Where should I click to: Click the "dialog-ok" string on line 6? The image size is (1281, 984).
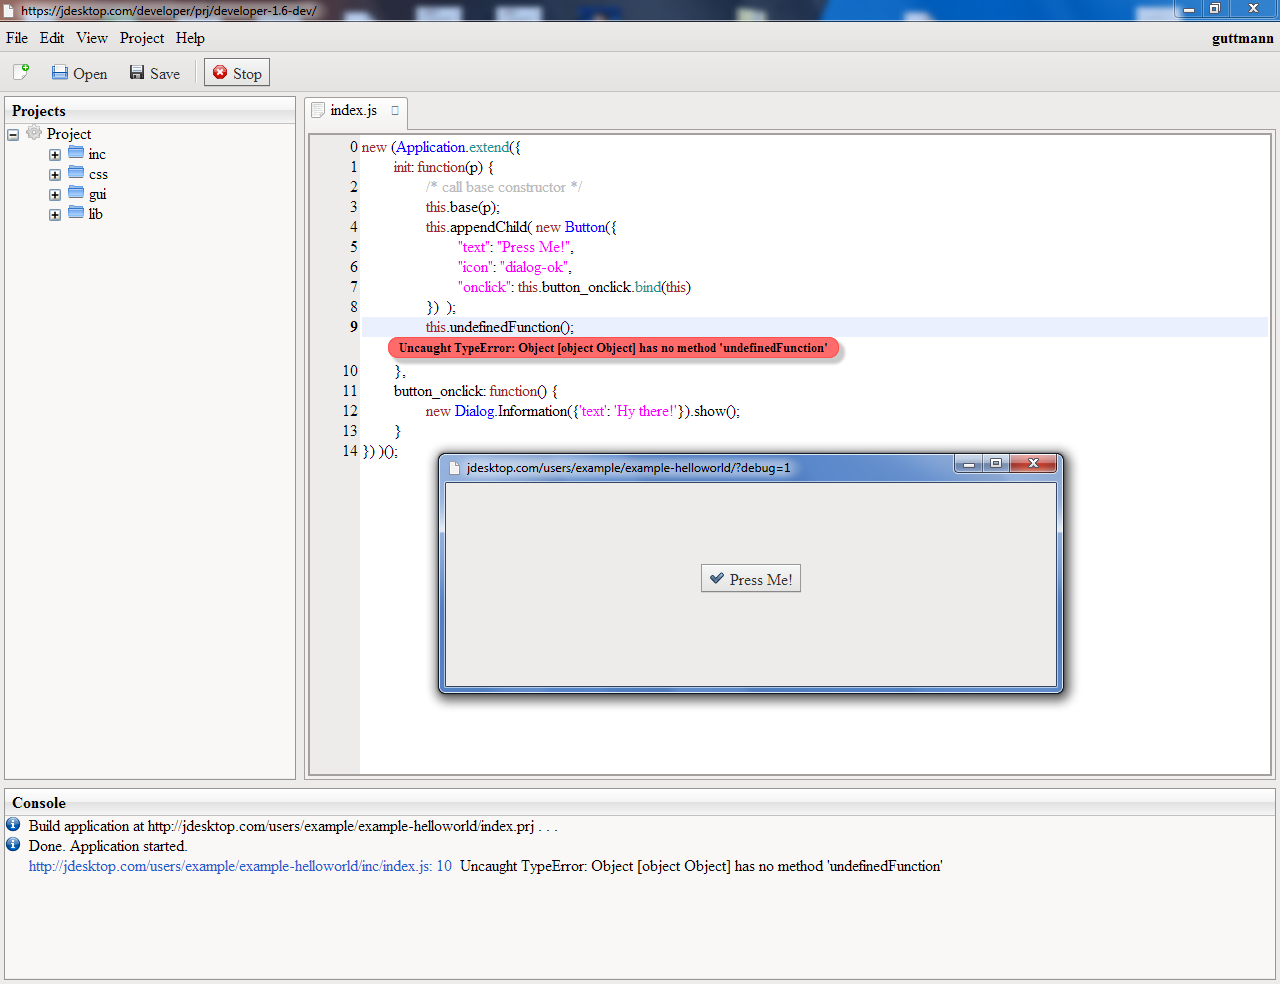534,267
